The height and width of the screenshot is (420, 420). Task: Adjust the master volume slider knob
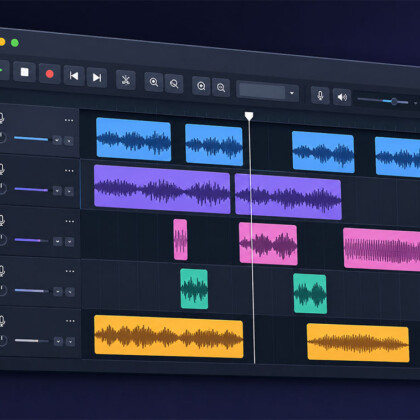[394, 101]
